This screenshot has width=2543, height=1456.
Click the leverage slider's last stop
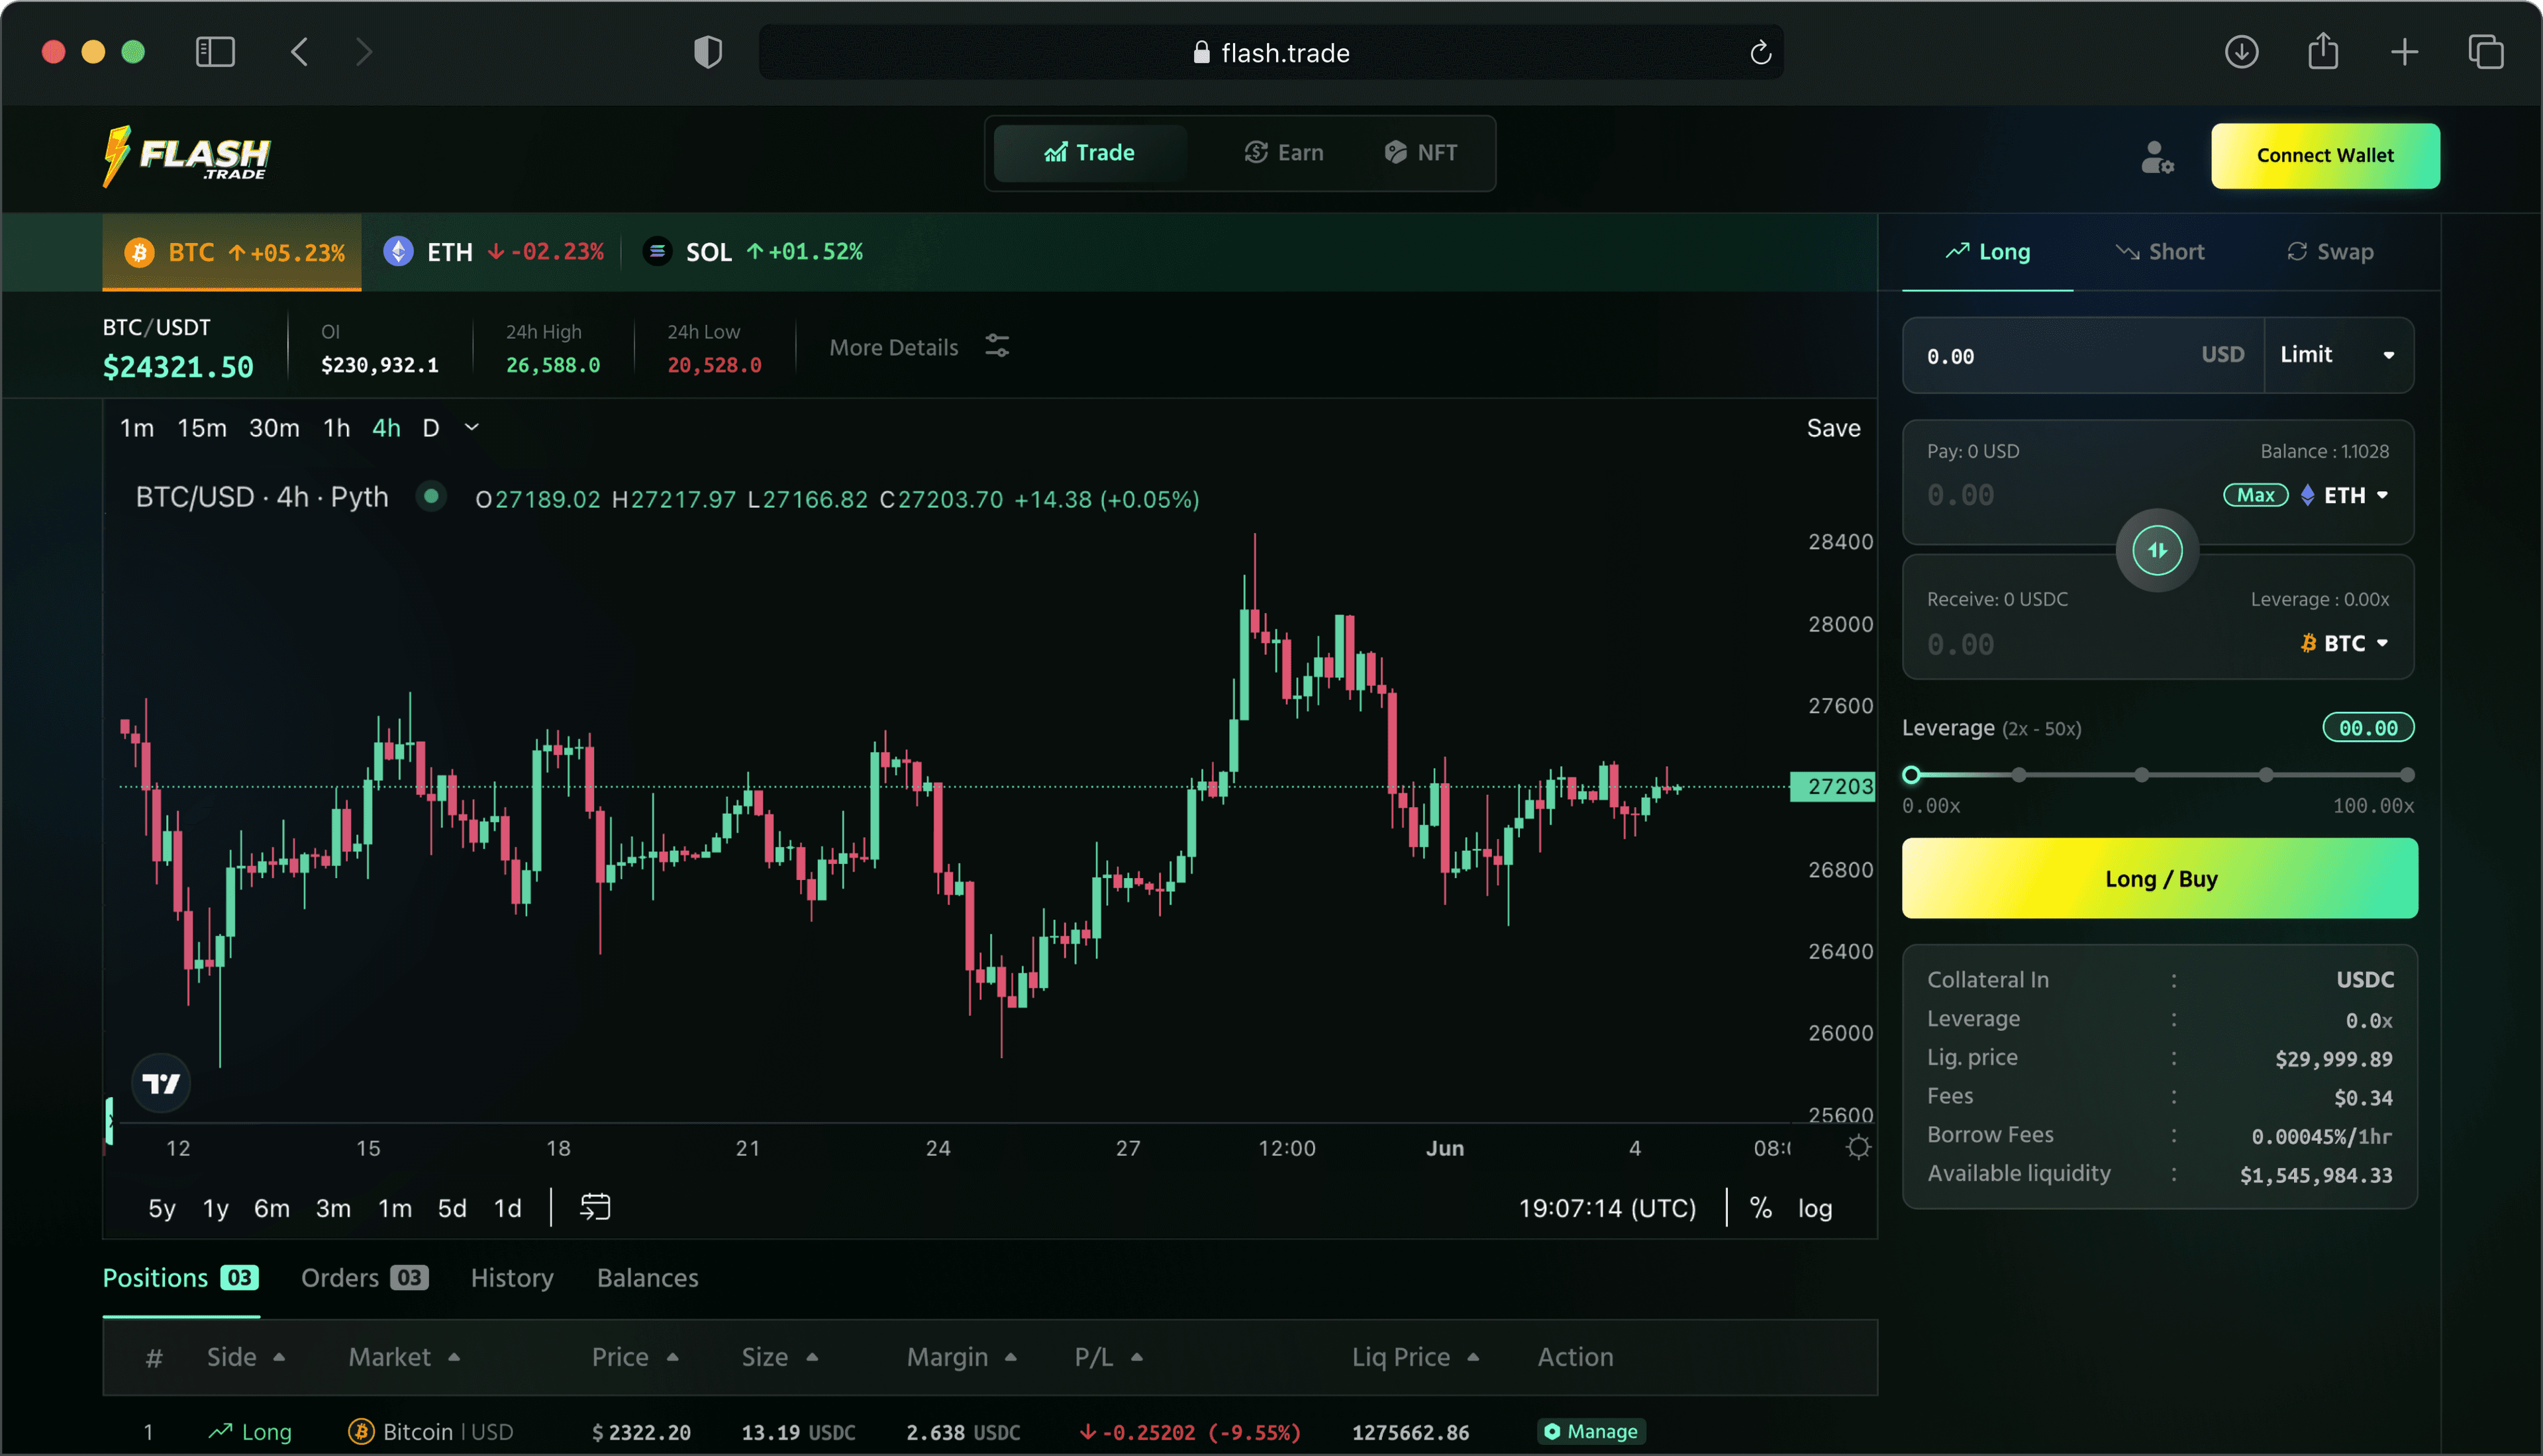2407,775
